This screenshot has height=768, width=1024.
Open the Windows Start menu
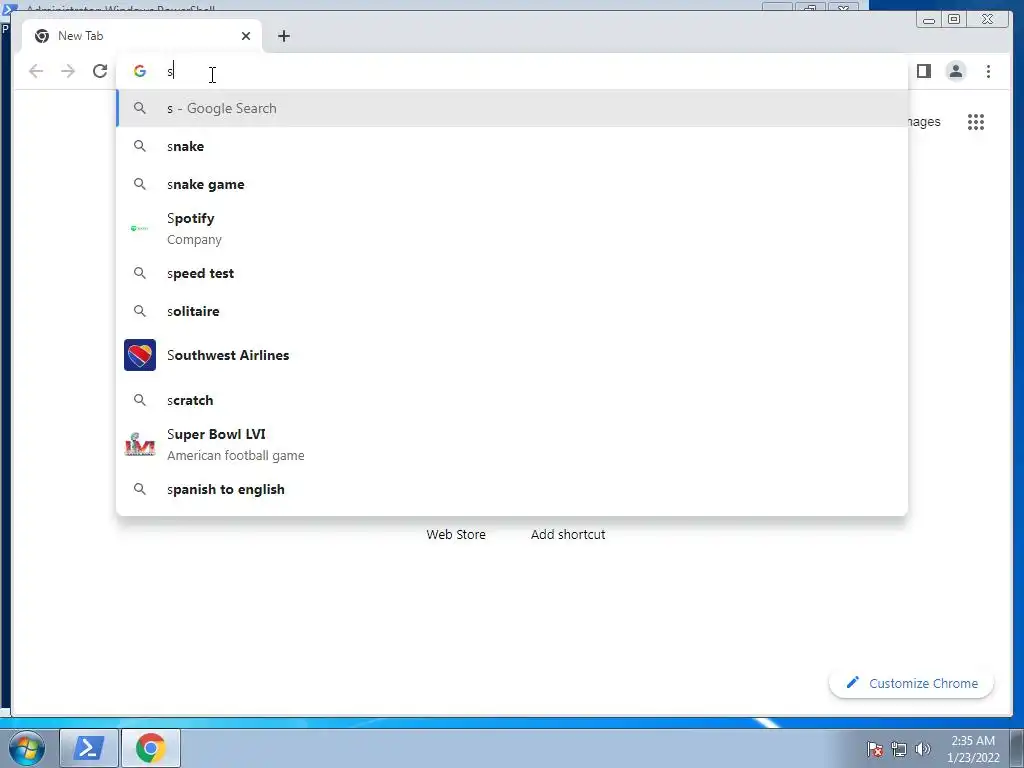[x=26, y=748]
